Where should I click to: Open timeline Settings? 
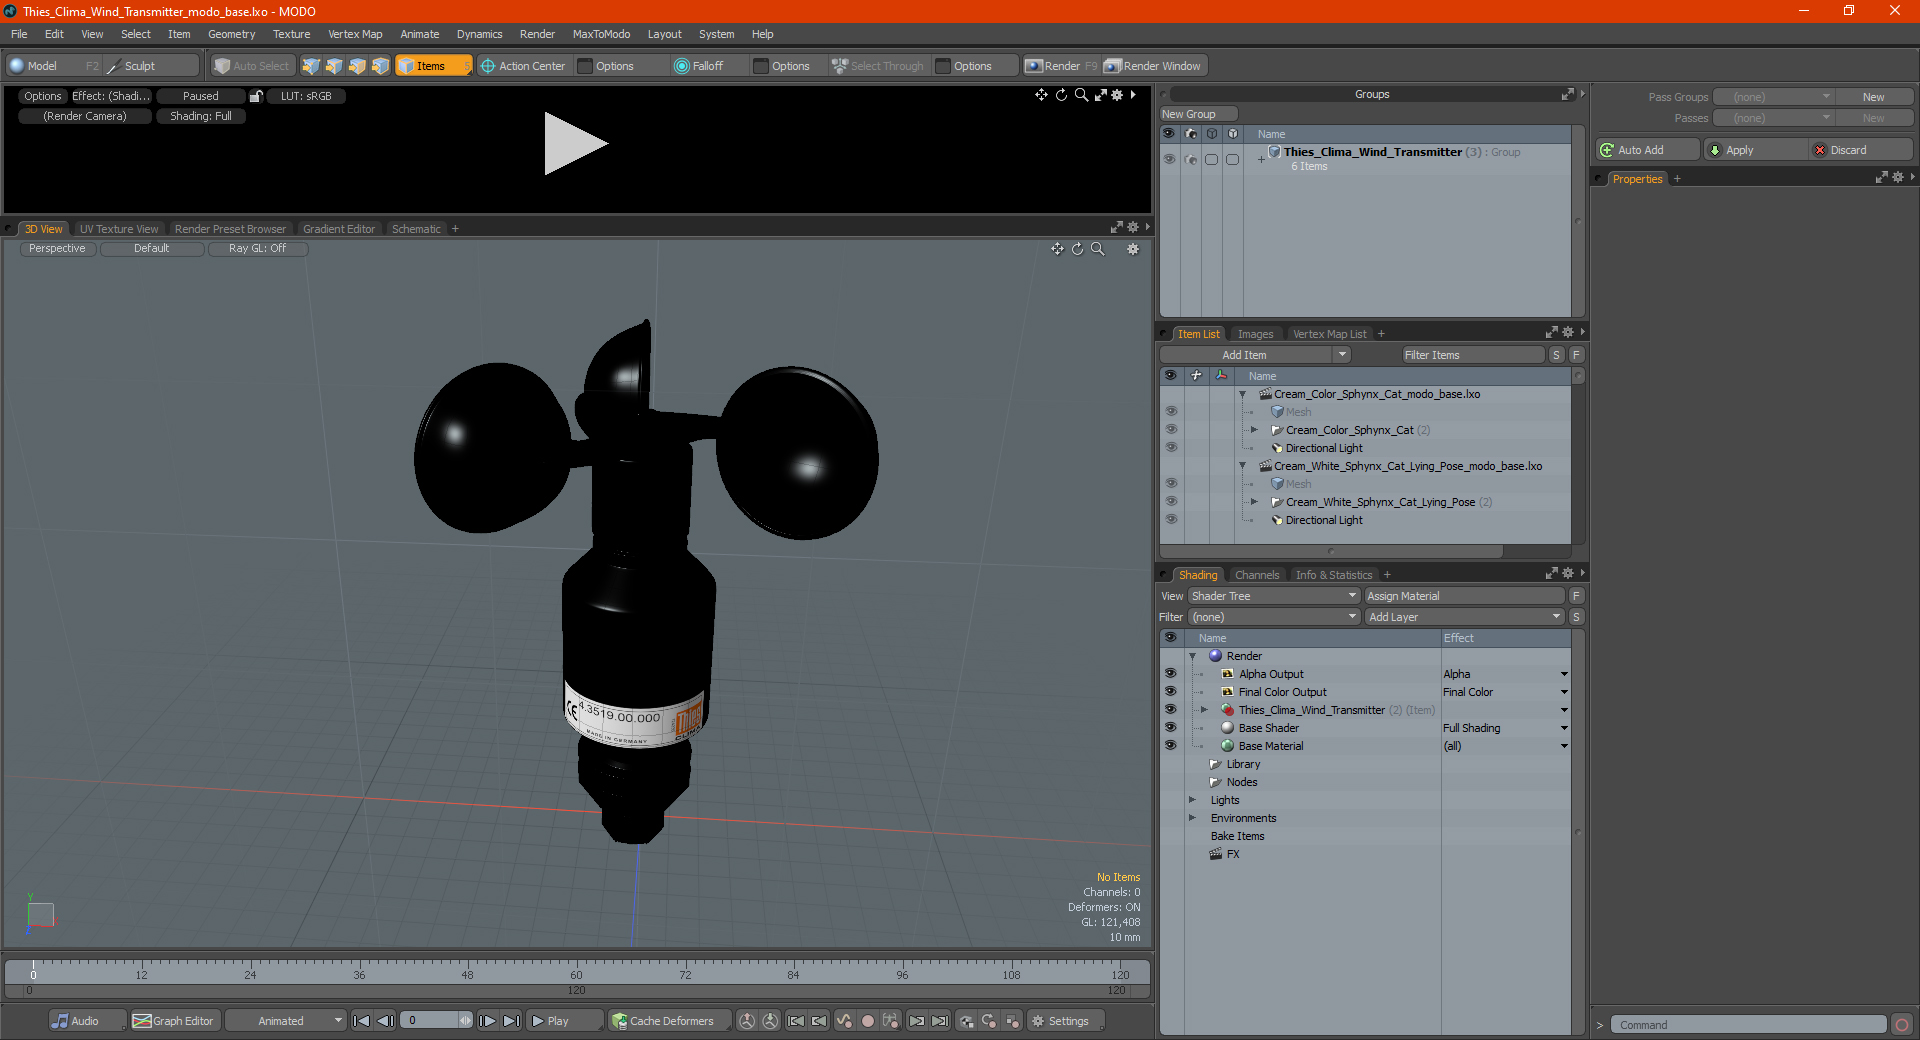[x=1064, y=1021]
